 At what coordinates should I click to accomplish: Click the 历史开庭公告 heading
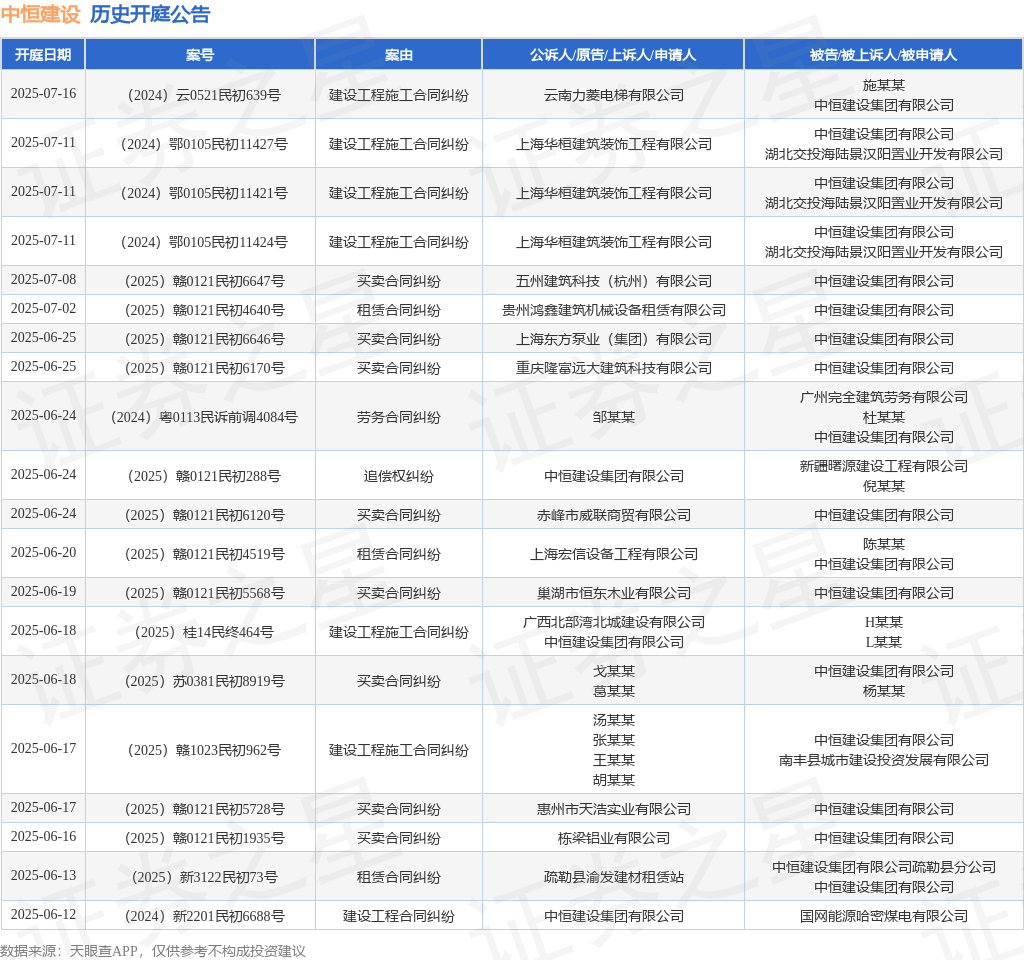(150, 14)
